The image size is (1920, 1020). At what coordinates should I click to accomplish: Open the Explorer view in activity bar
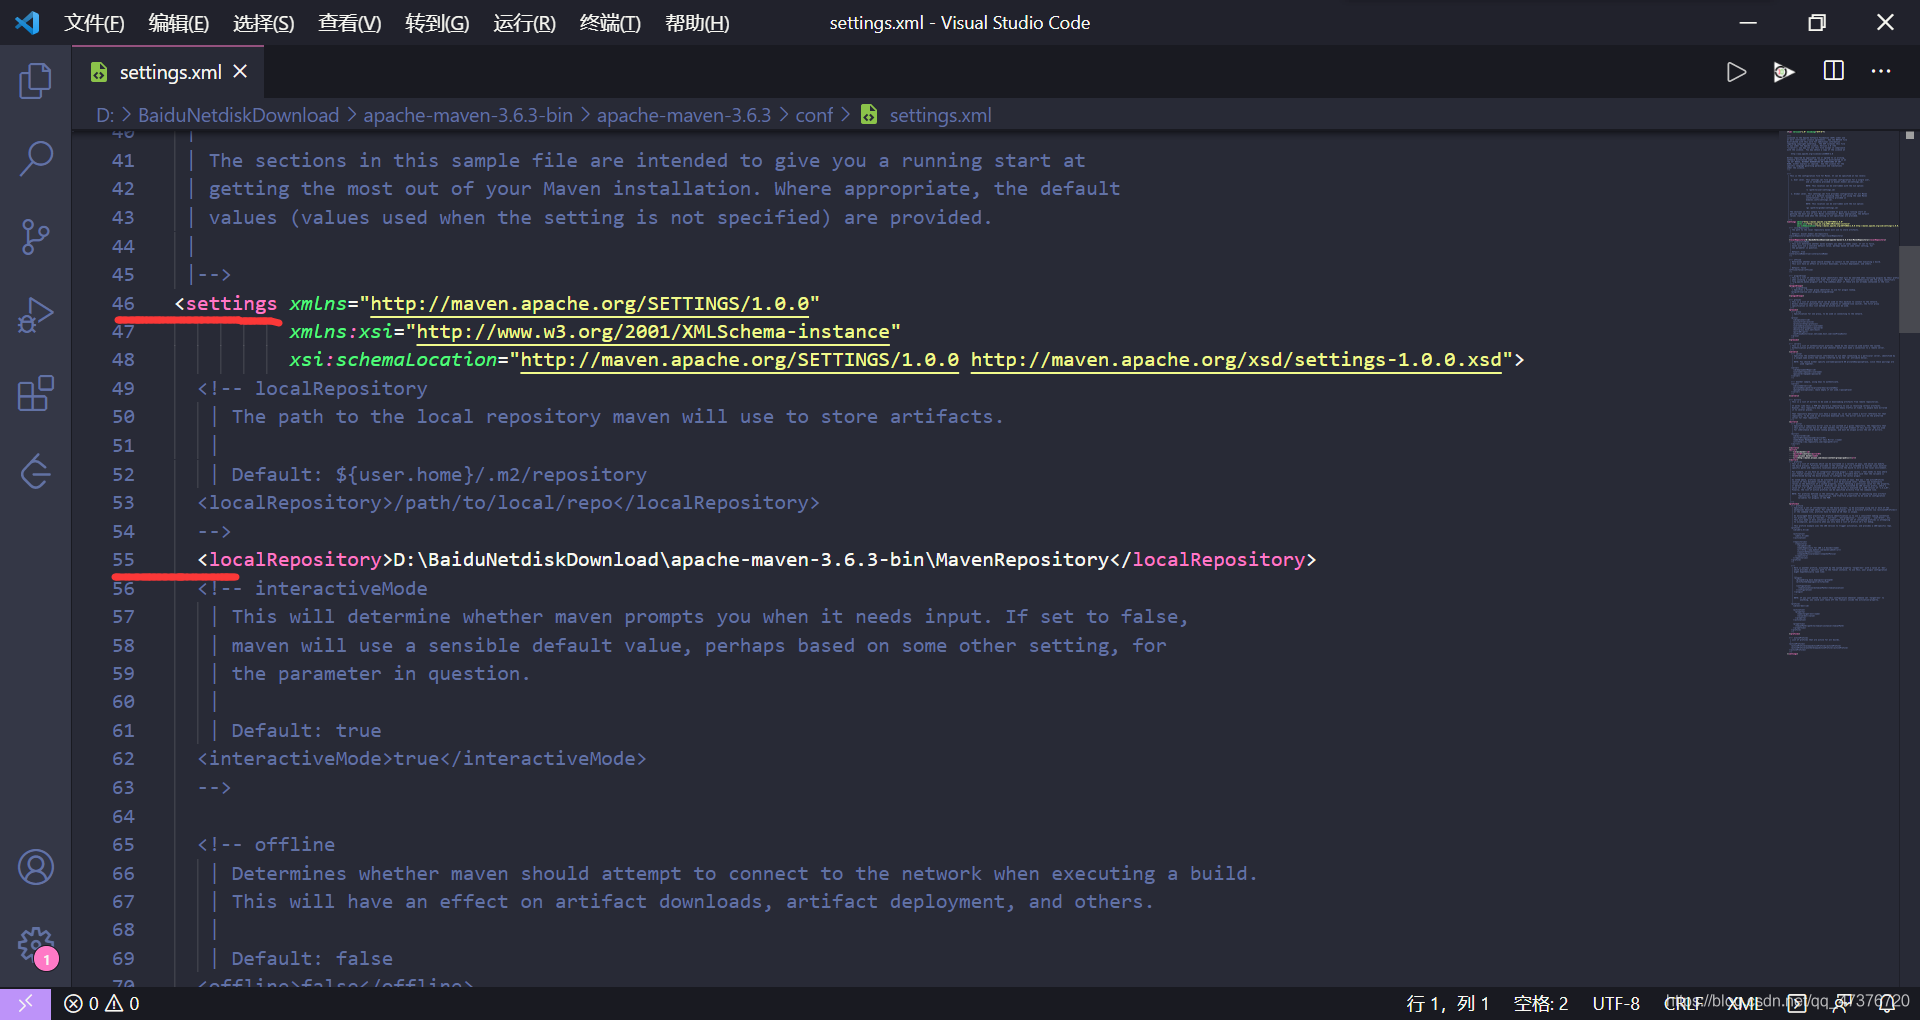pyautogui.click(x=36, y=80)
